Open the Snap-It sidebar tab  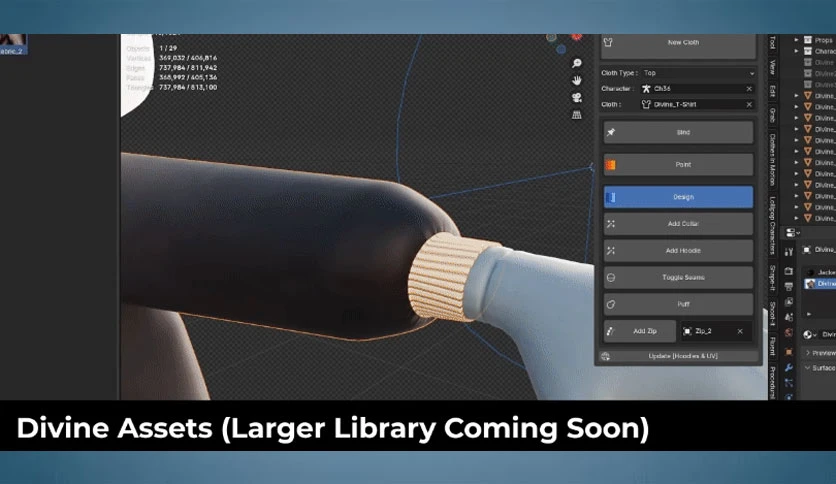[x=772, y=278]
